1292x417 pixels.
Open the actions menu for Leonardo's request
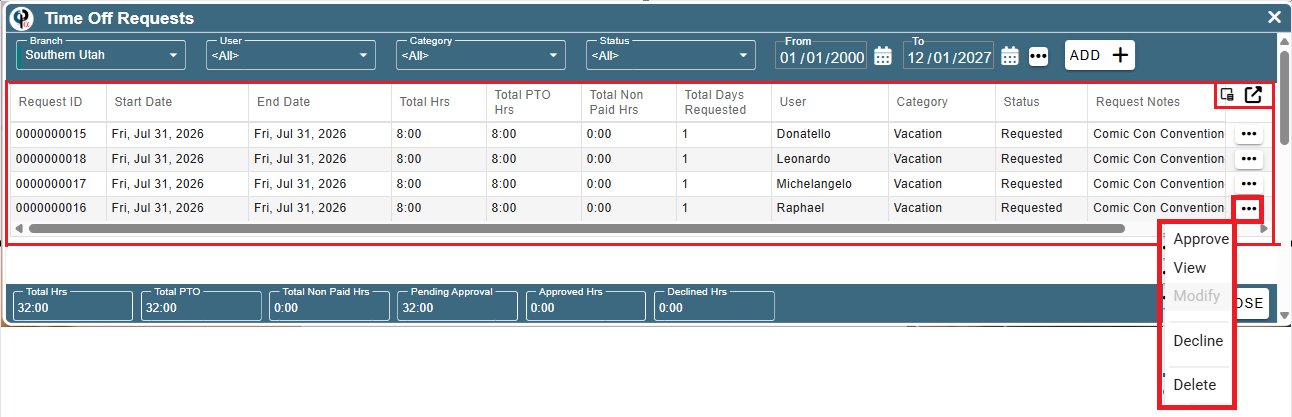[x=1247, y=158]
